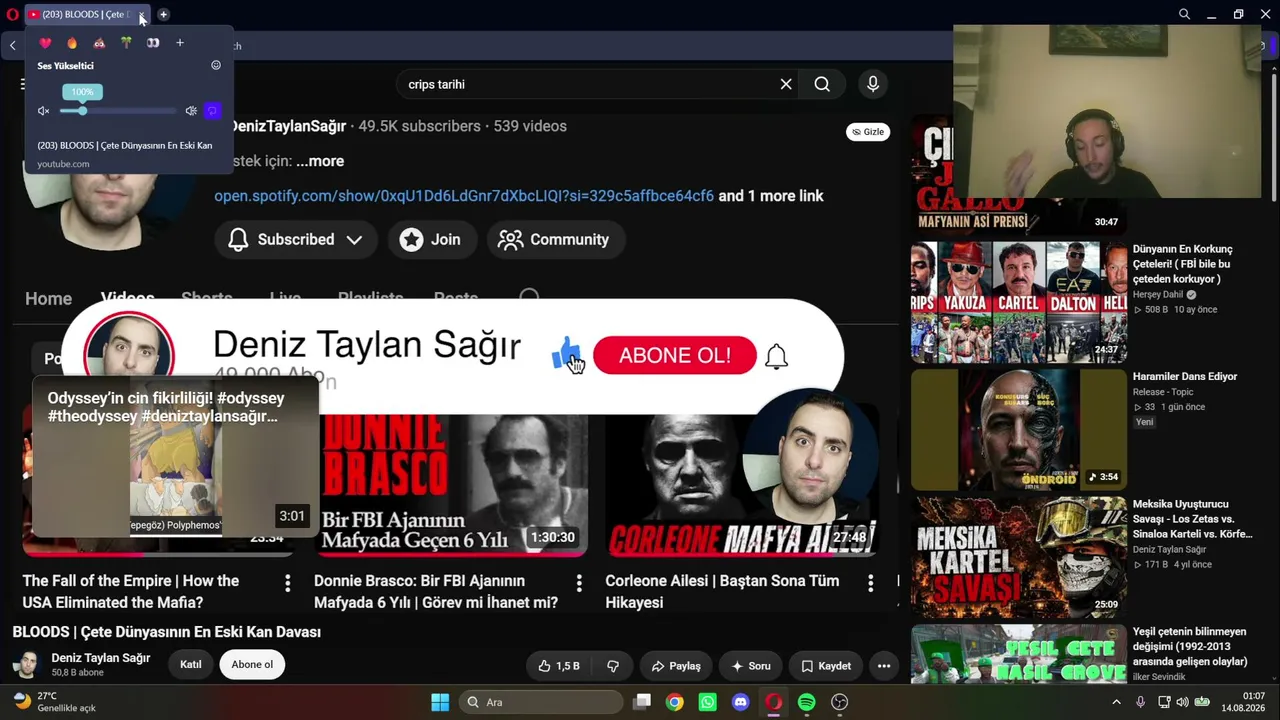Screen dimensions: 1280x720
Task: Open the 'and 1 more link' text
Action: coord(771,196)
